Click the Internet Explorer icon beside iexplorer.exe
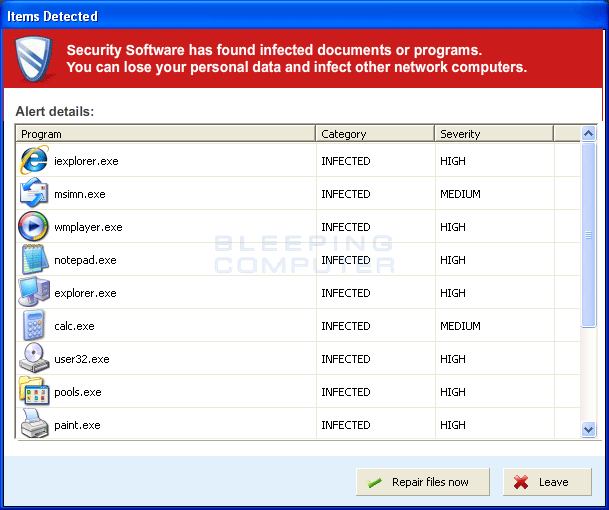Image resolution: width=609 pixels, height=510 pixels. coord(34,160)
